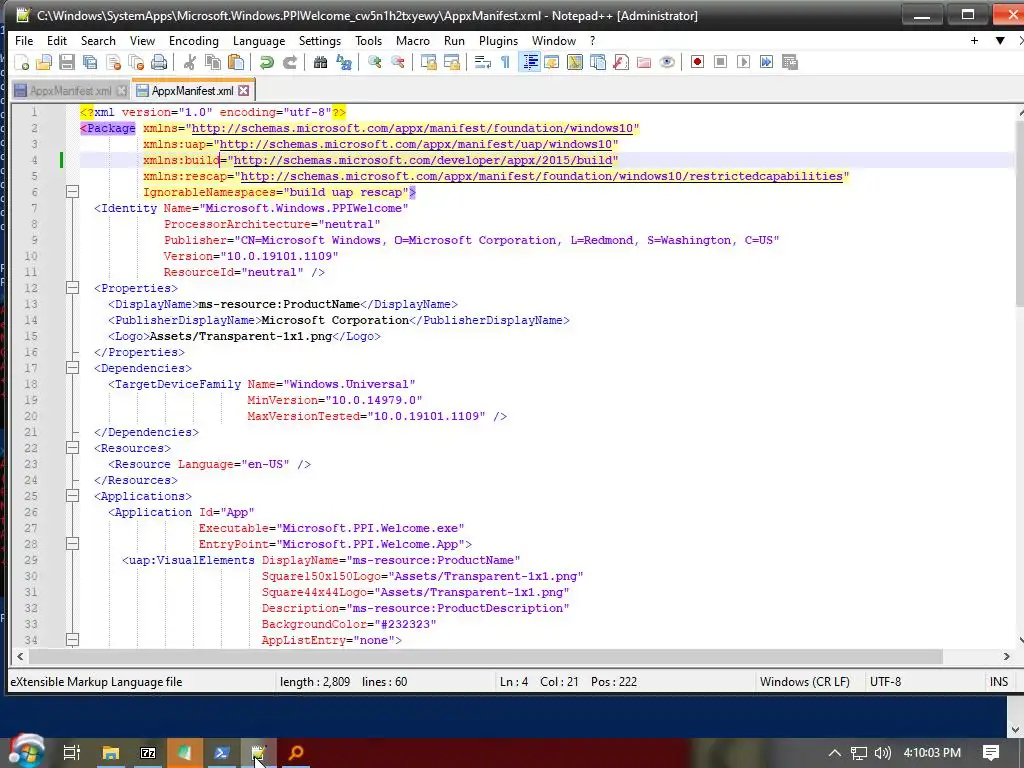This screenshot has width=1024, height=768.
Task: Click the Redo arrow icon
Action: 289,62
